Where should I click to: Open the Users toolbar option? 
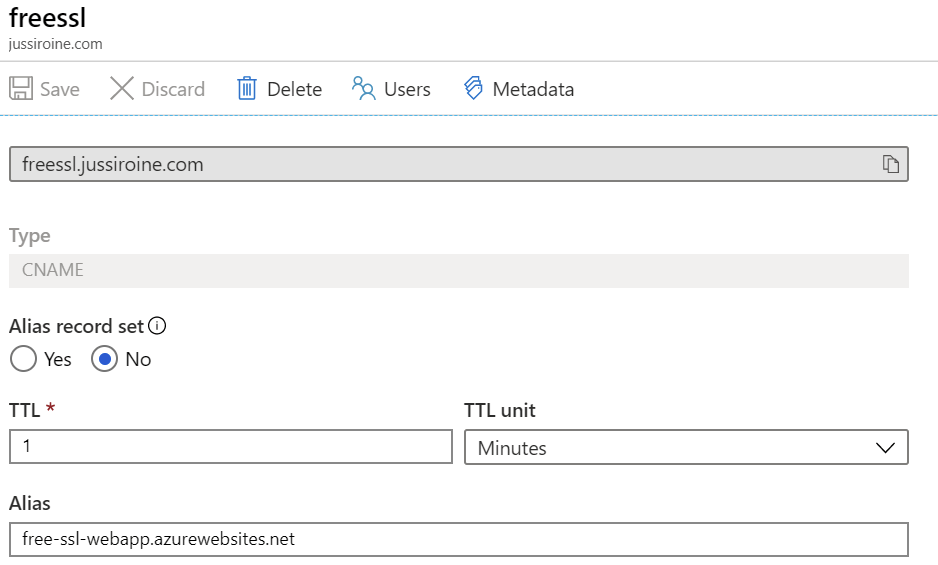(407, 89)
